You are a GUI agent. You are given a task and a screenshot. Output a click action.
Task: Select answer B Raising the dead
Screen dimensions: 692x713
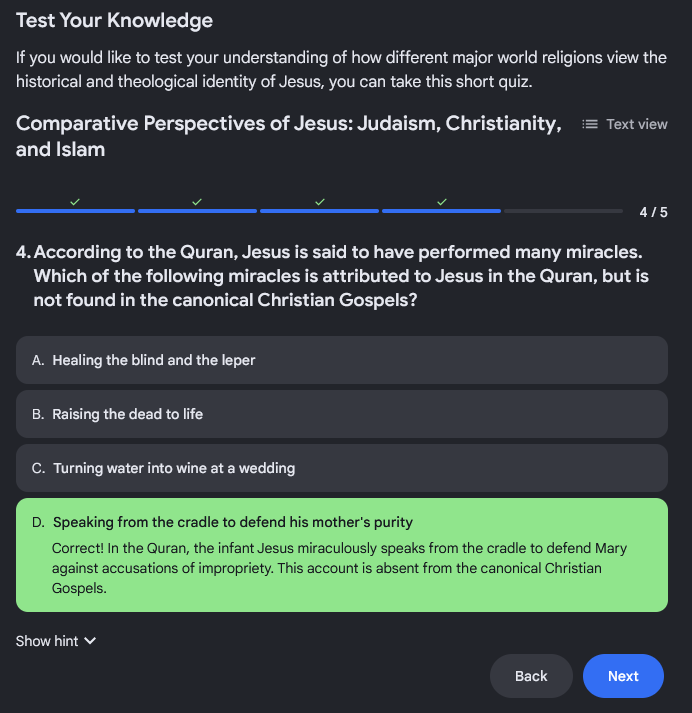coord(342,414)
